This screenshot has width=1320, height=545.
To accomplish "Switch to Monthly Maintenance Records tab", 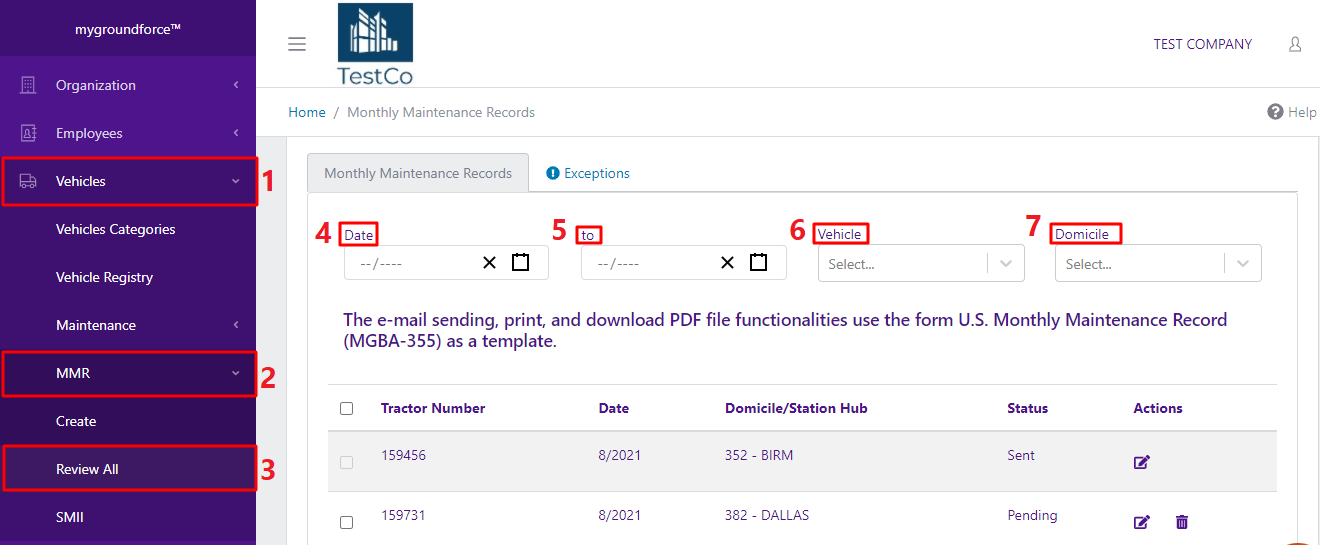I will (x=418, y=173).
